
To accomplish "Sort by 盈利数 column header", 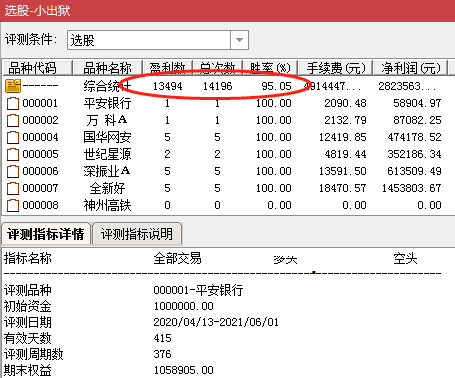I will [168, 68].
